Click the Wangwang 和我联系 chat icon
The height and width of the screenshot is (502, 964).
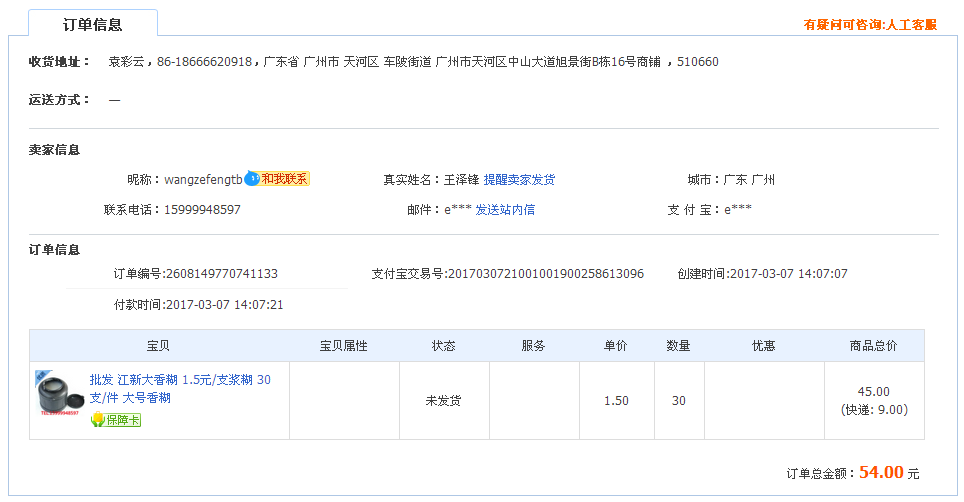coord(277,179)
